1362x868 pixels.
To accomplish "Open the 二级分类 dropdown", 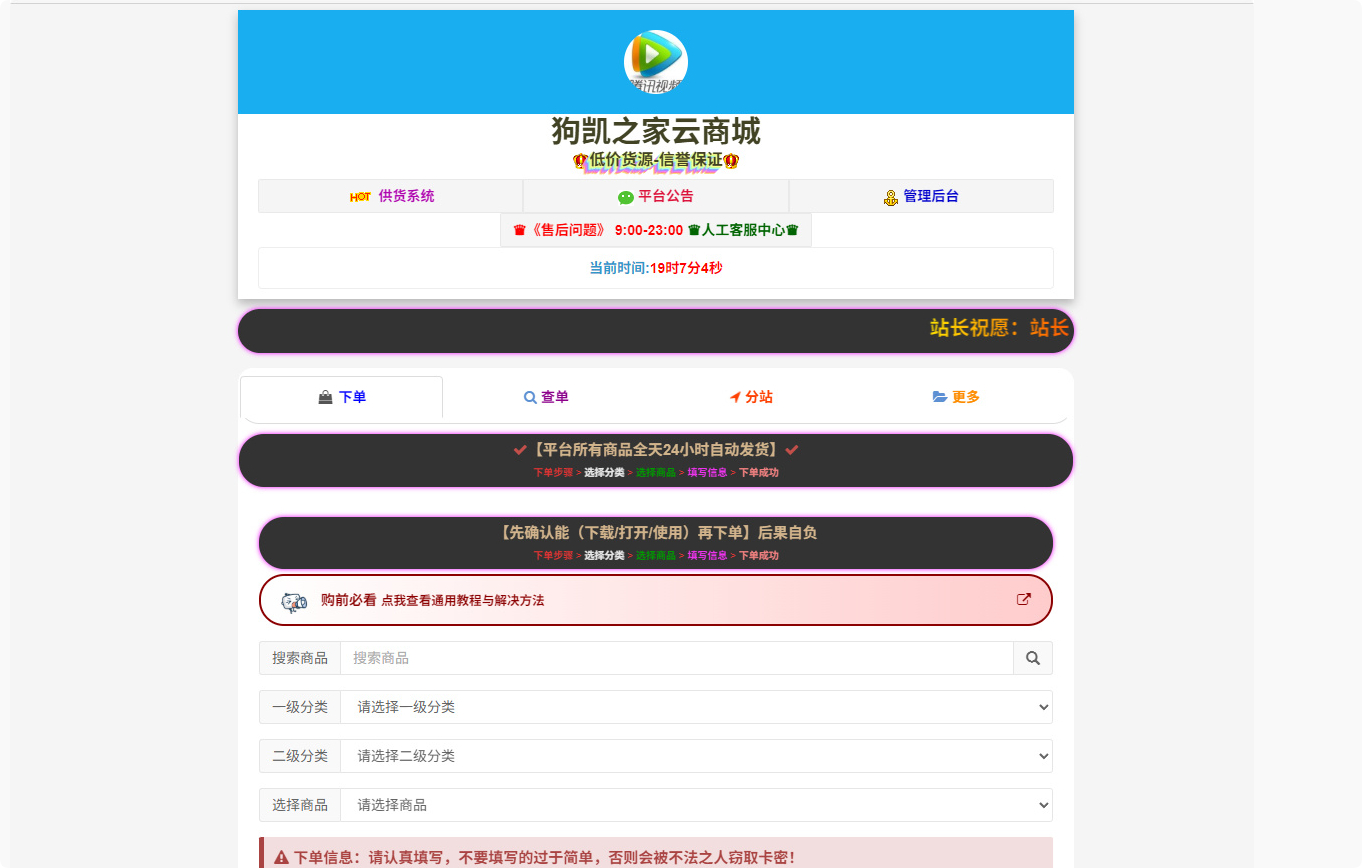I will coord(696,756).
